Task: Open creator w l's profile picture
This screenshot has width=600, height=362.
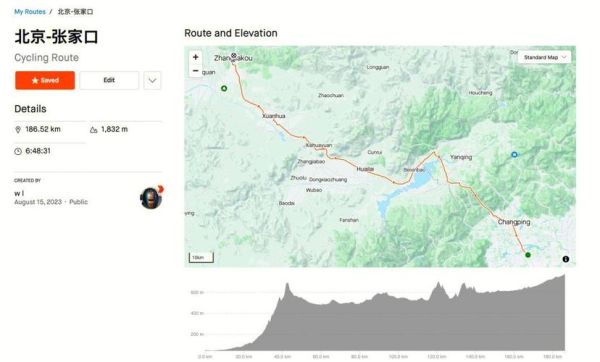Action: [151, 198]
